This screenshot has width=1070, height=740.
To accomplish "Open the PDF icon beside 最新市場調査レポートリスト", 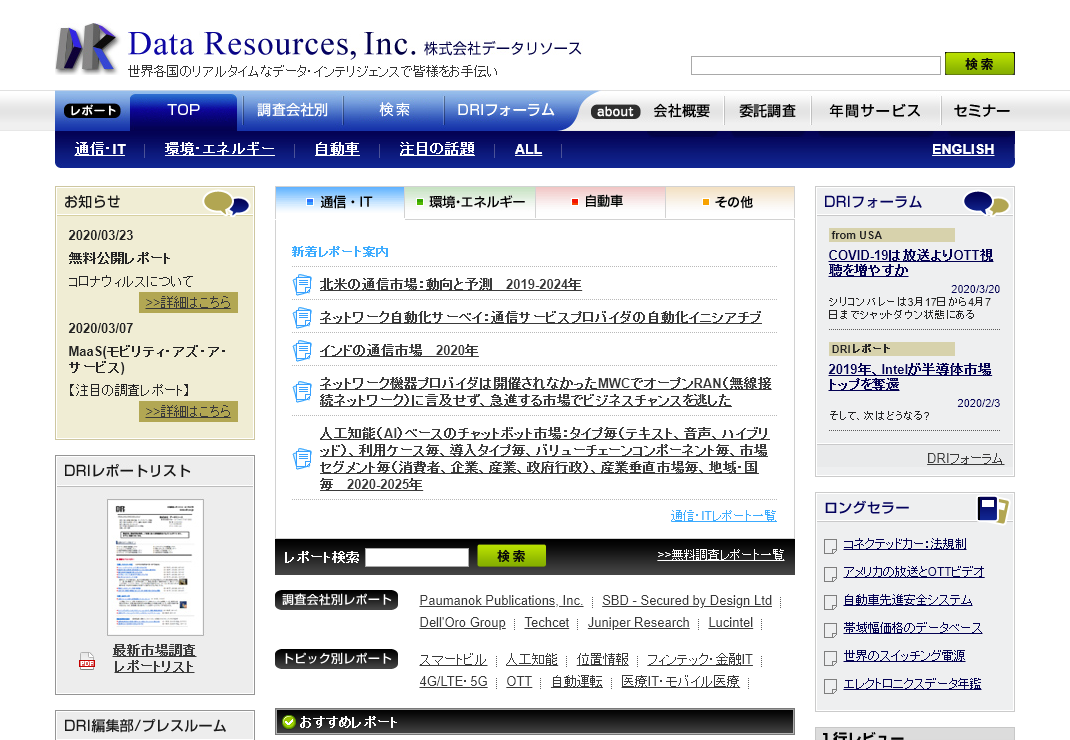I will pos(87,660).
